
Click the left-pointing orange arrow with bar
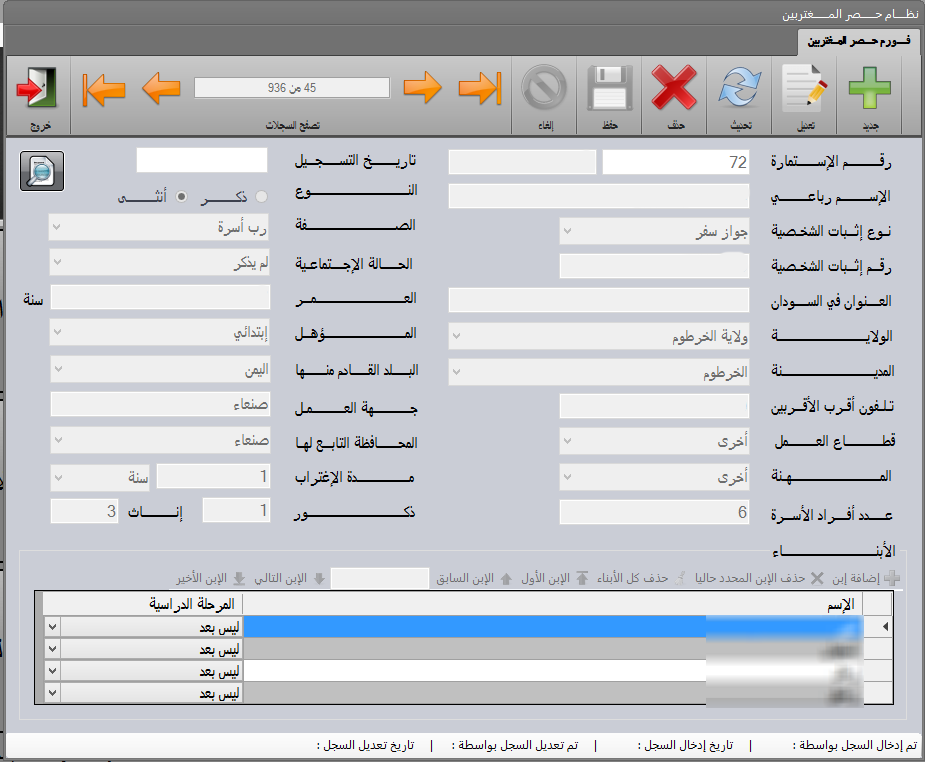tap(104, 89)
